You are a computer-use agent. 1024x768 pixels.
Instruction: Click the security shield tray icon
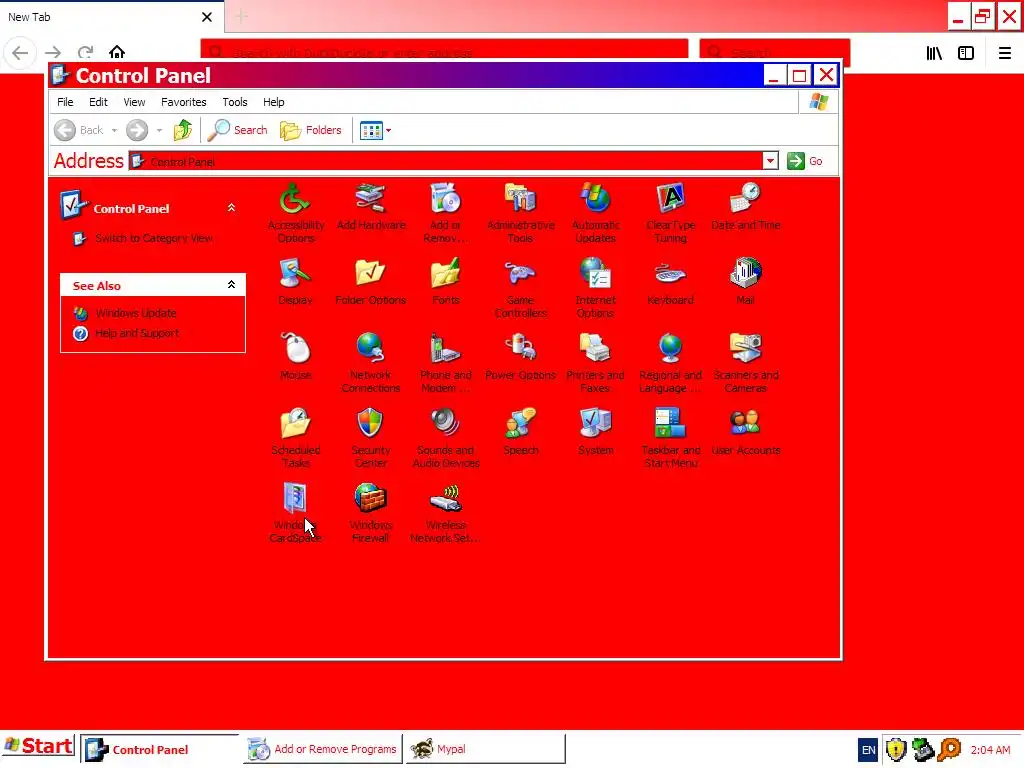[895, 750]
